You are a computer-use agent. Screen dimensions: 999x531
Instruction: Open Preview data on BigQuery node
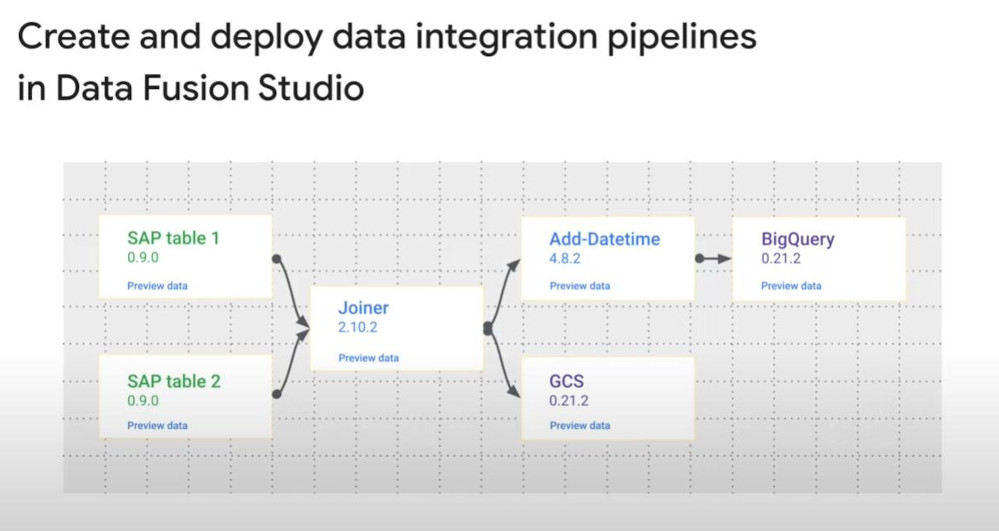coord(791,286)
